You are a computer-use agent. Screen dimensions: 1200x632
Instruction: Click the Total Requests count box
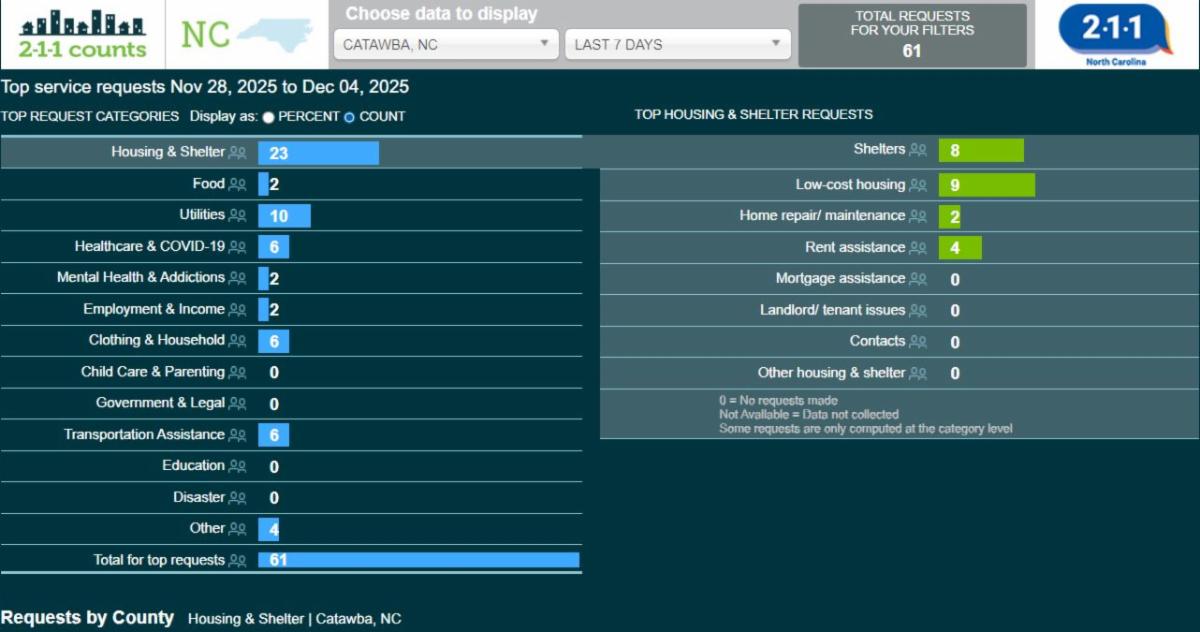[911, 35]
